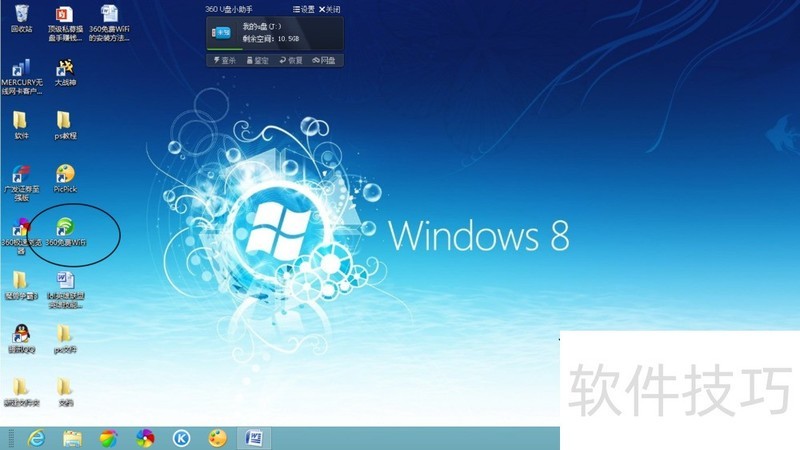
Task: Launch the 广发证券 trading shortcut
Action: pyautogui.click(x=21, y=184)
